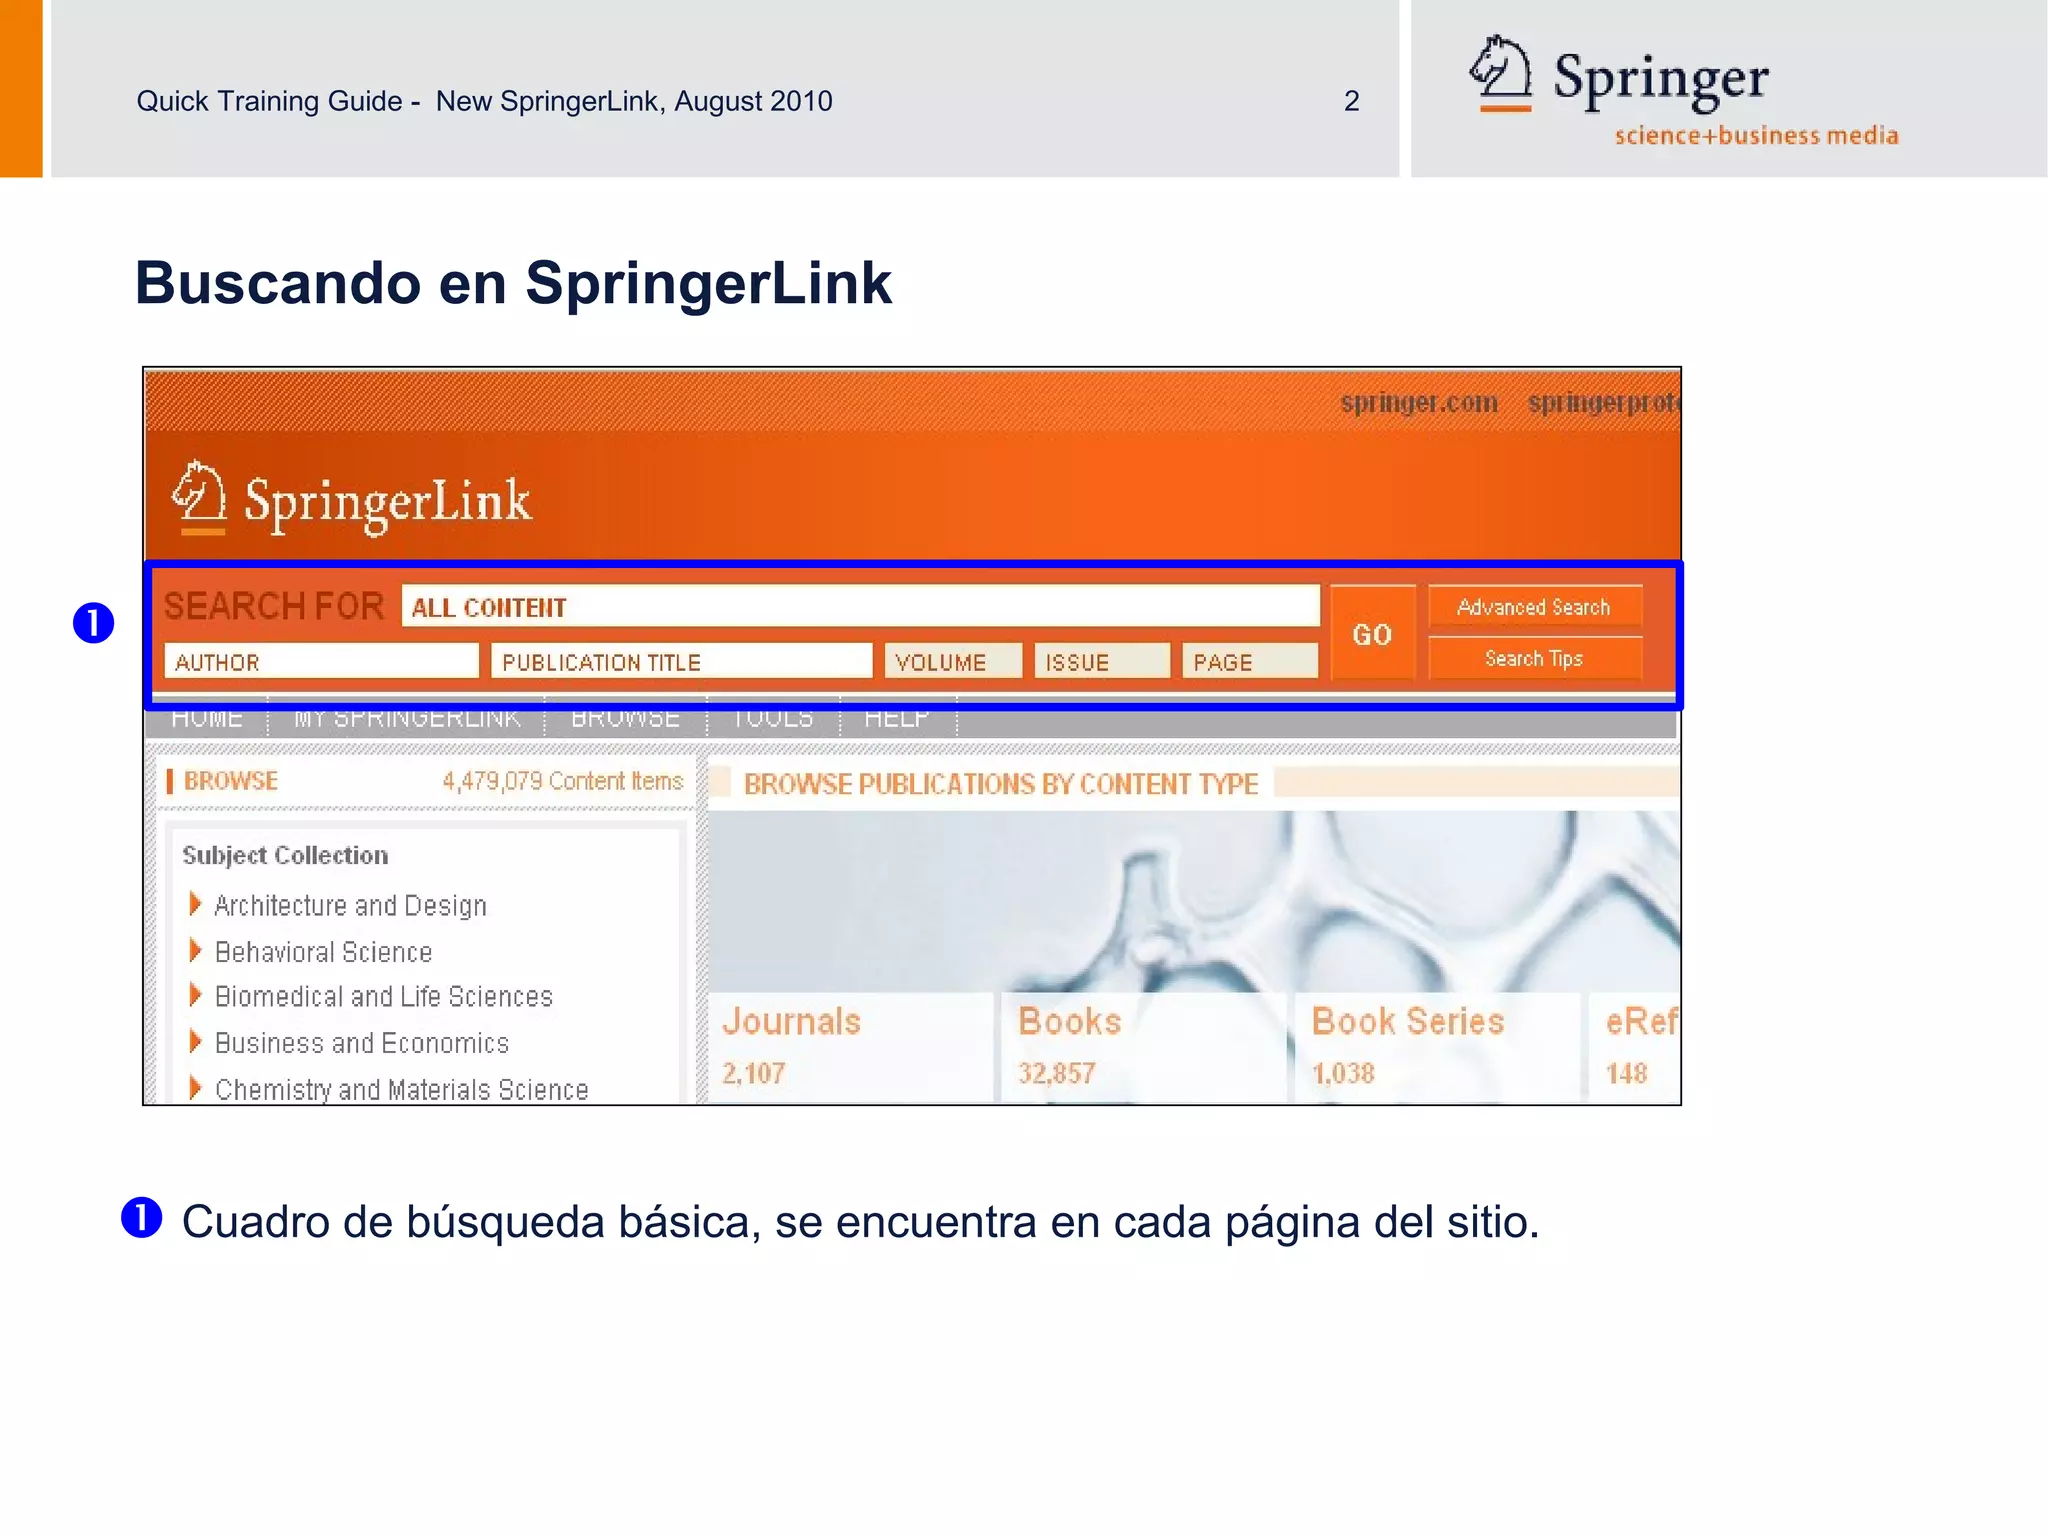Focus the PUBLICATION TITLE field
2048x1536 pixels.
click(x=681, y=662)
